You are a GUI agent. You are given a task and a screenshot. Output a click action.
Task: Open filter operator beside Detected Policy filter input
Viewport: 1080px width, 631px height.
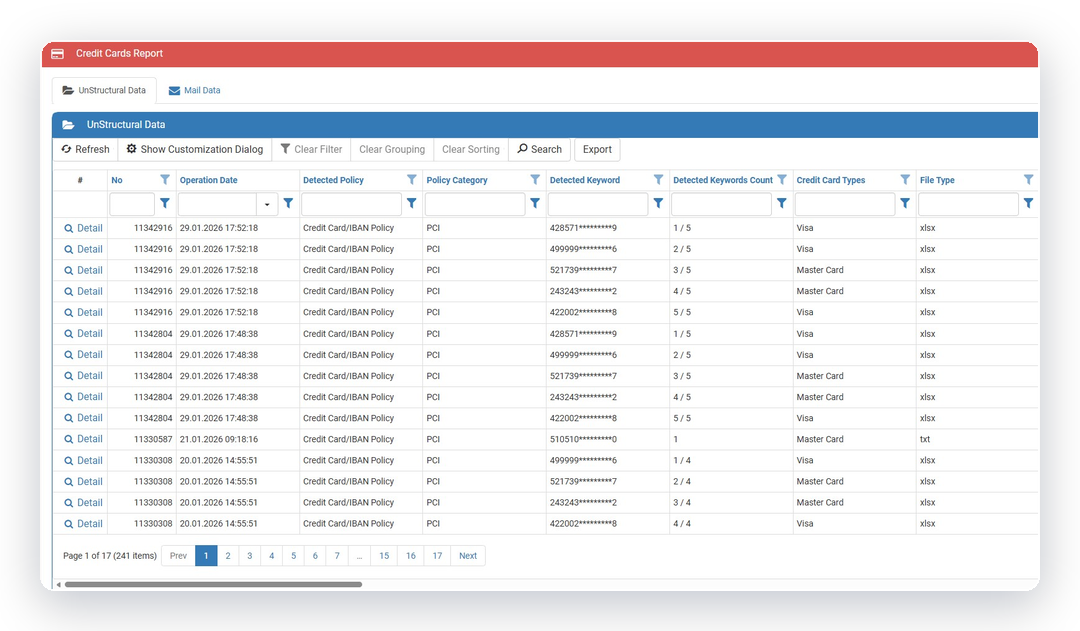tap(411, 203)
